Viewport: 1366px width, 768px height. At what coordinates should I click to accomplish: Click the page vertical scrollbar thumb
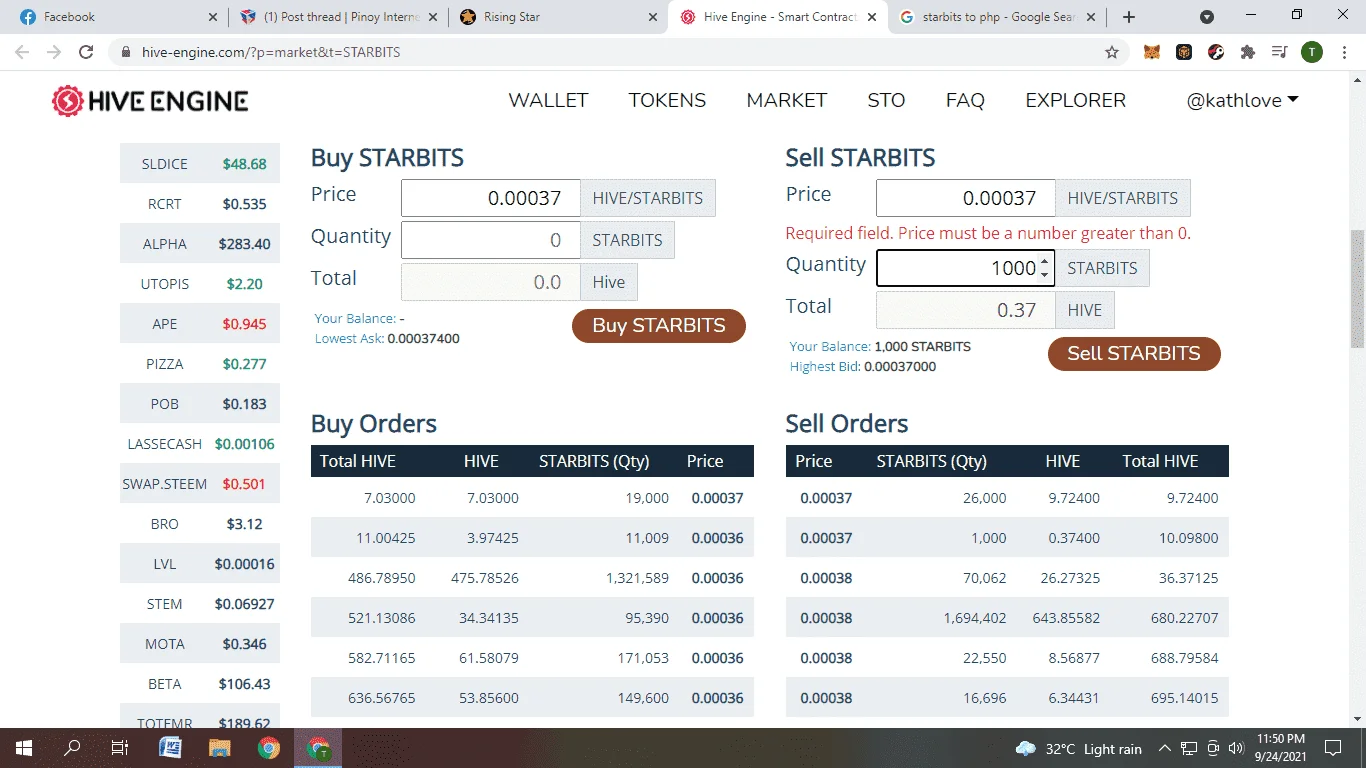point(1357,289)
